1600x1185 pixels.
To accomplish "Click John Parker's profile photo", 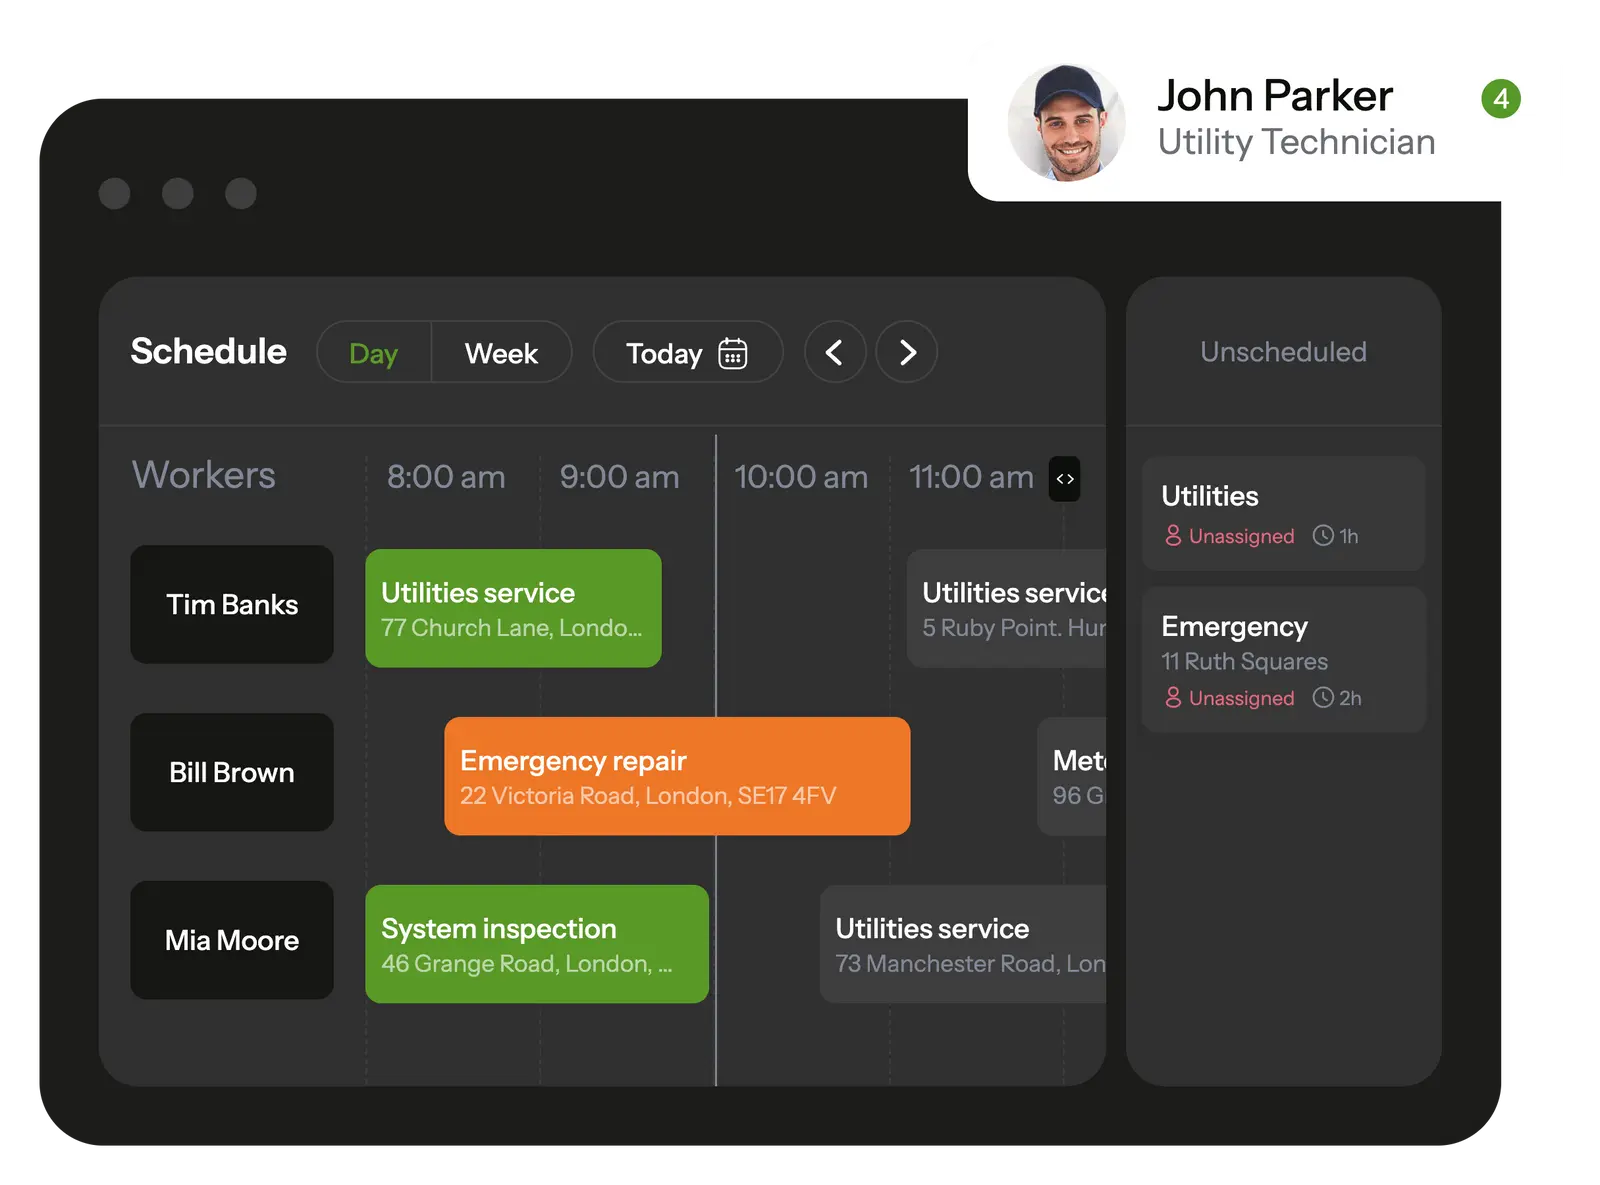I will (1066, 123).
